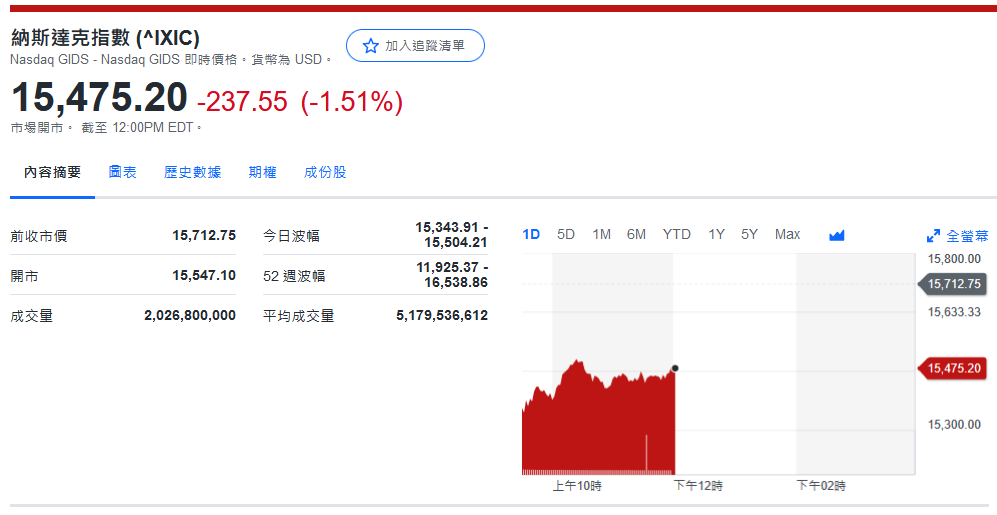
Task: Display the Max chart range
Action: tap(787, 234)
